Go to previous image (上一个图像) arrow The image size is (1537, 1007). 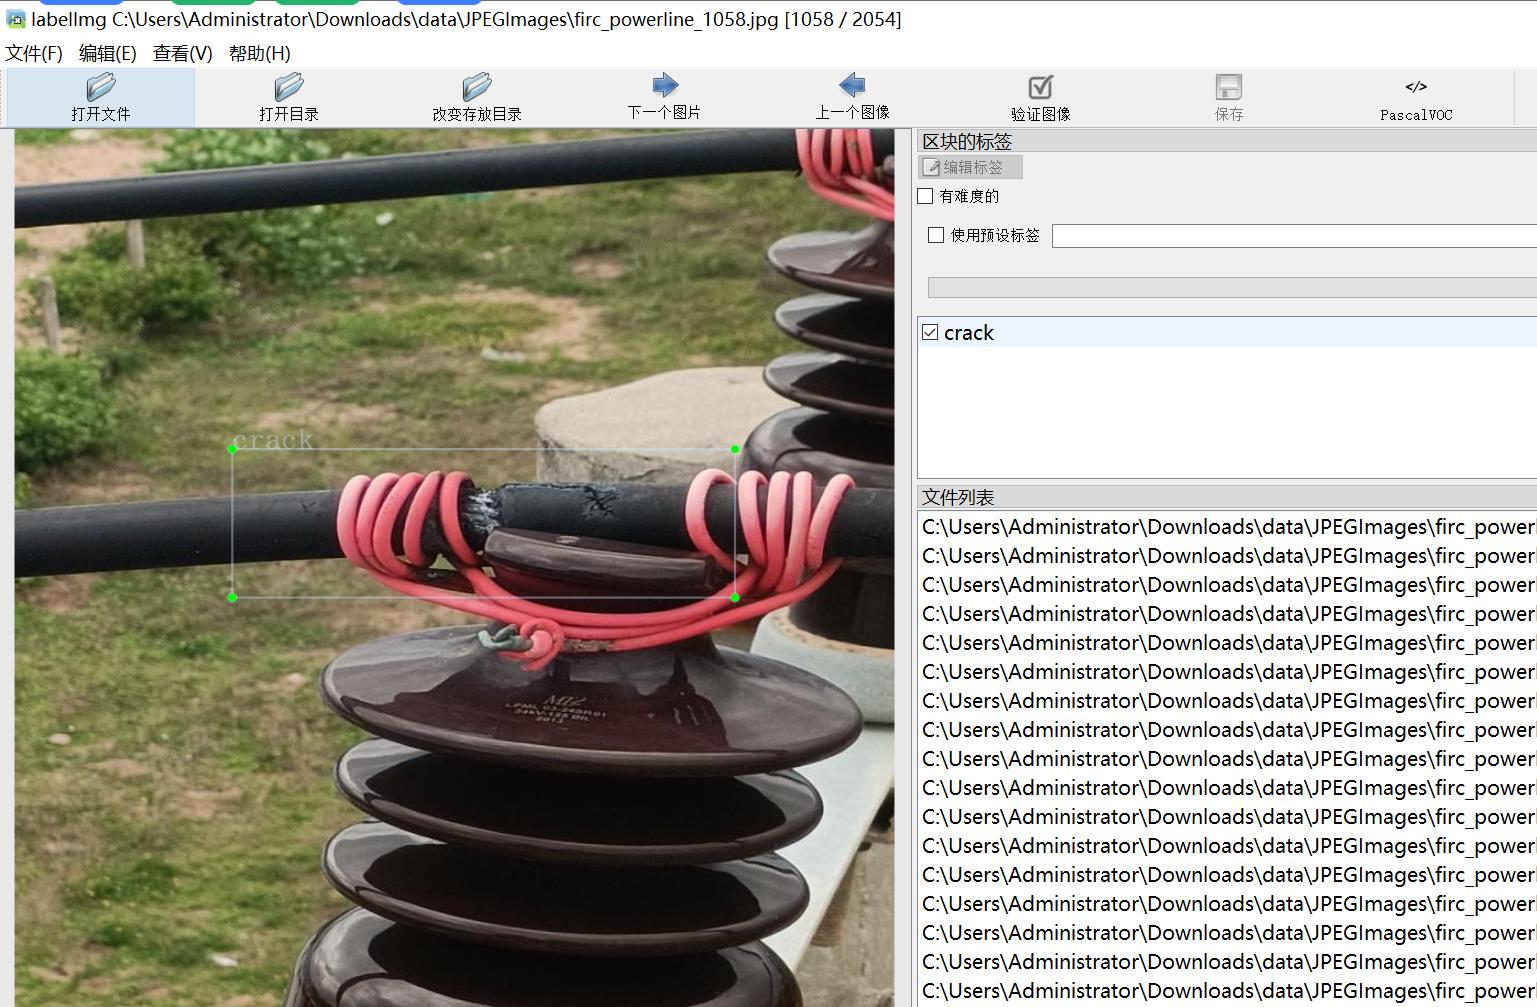(x=852, y=86)
